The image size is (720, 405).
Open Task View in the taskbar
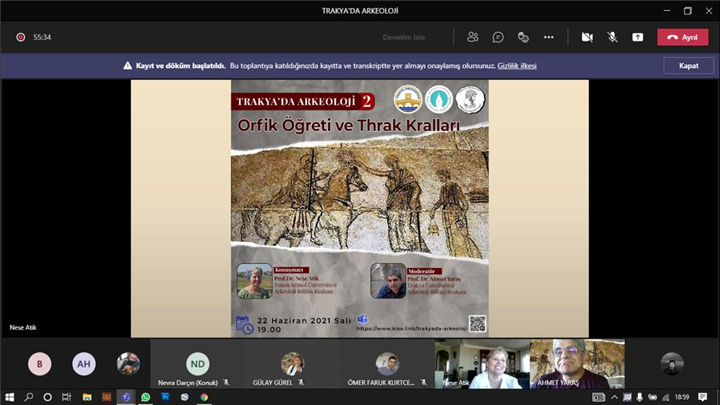click(x=67, y=397)
